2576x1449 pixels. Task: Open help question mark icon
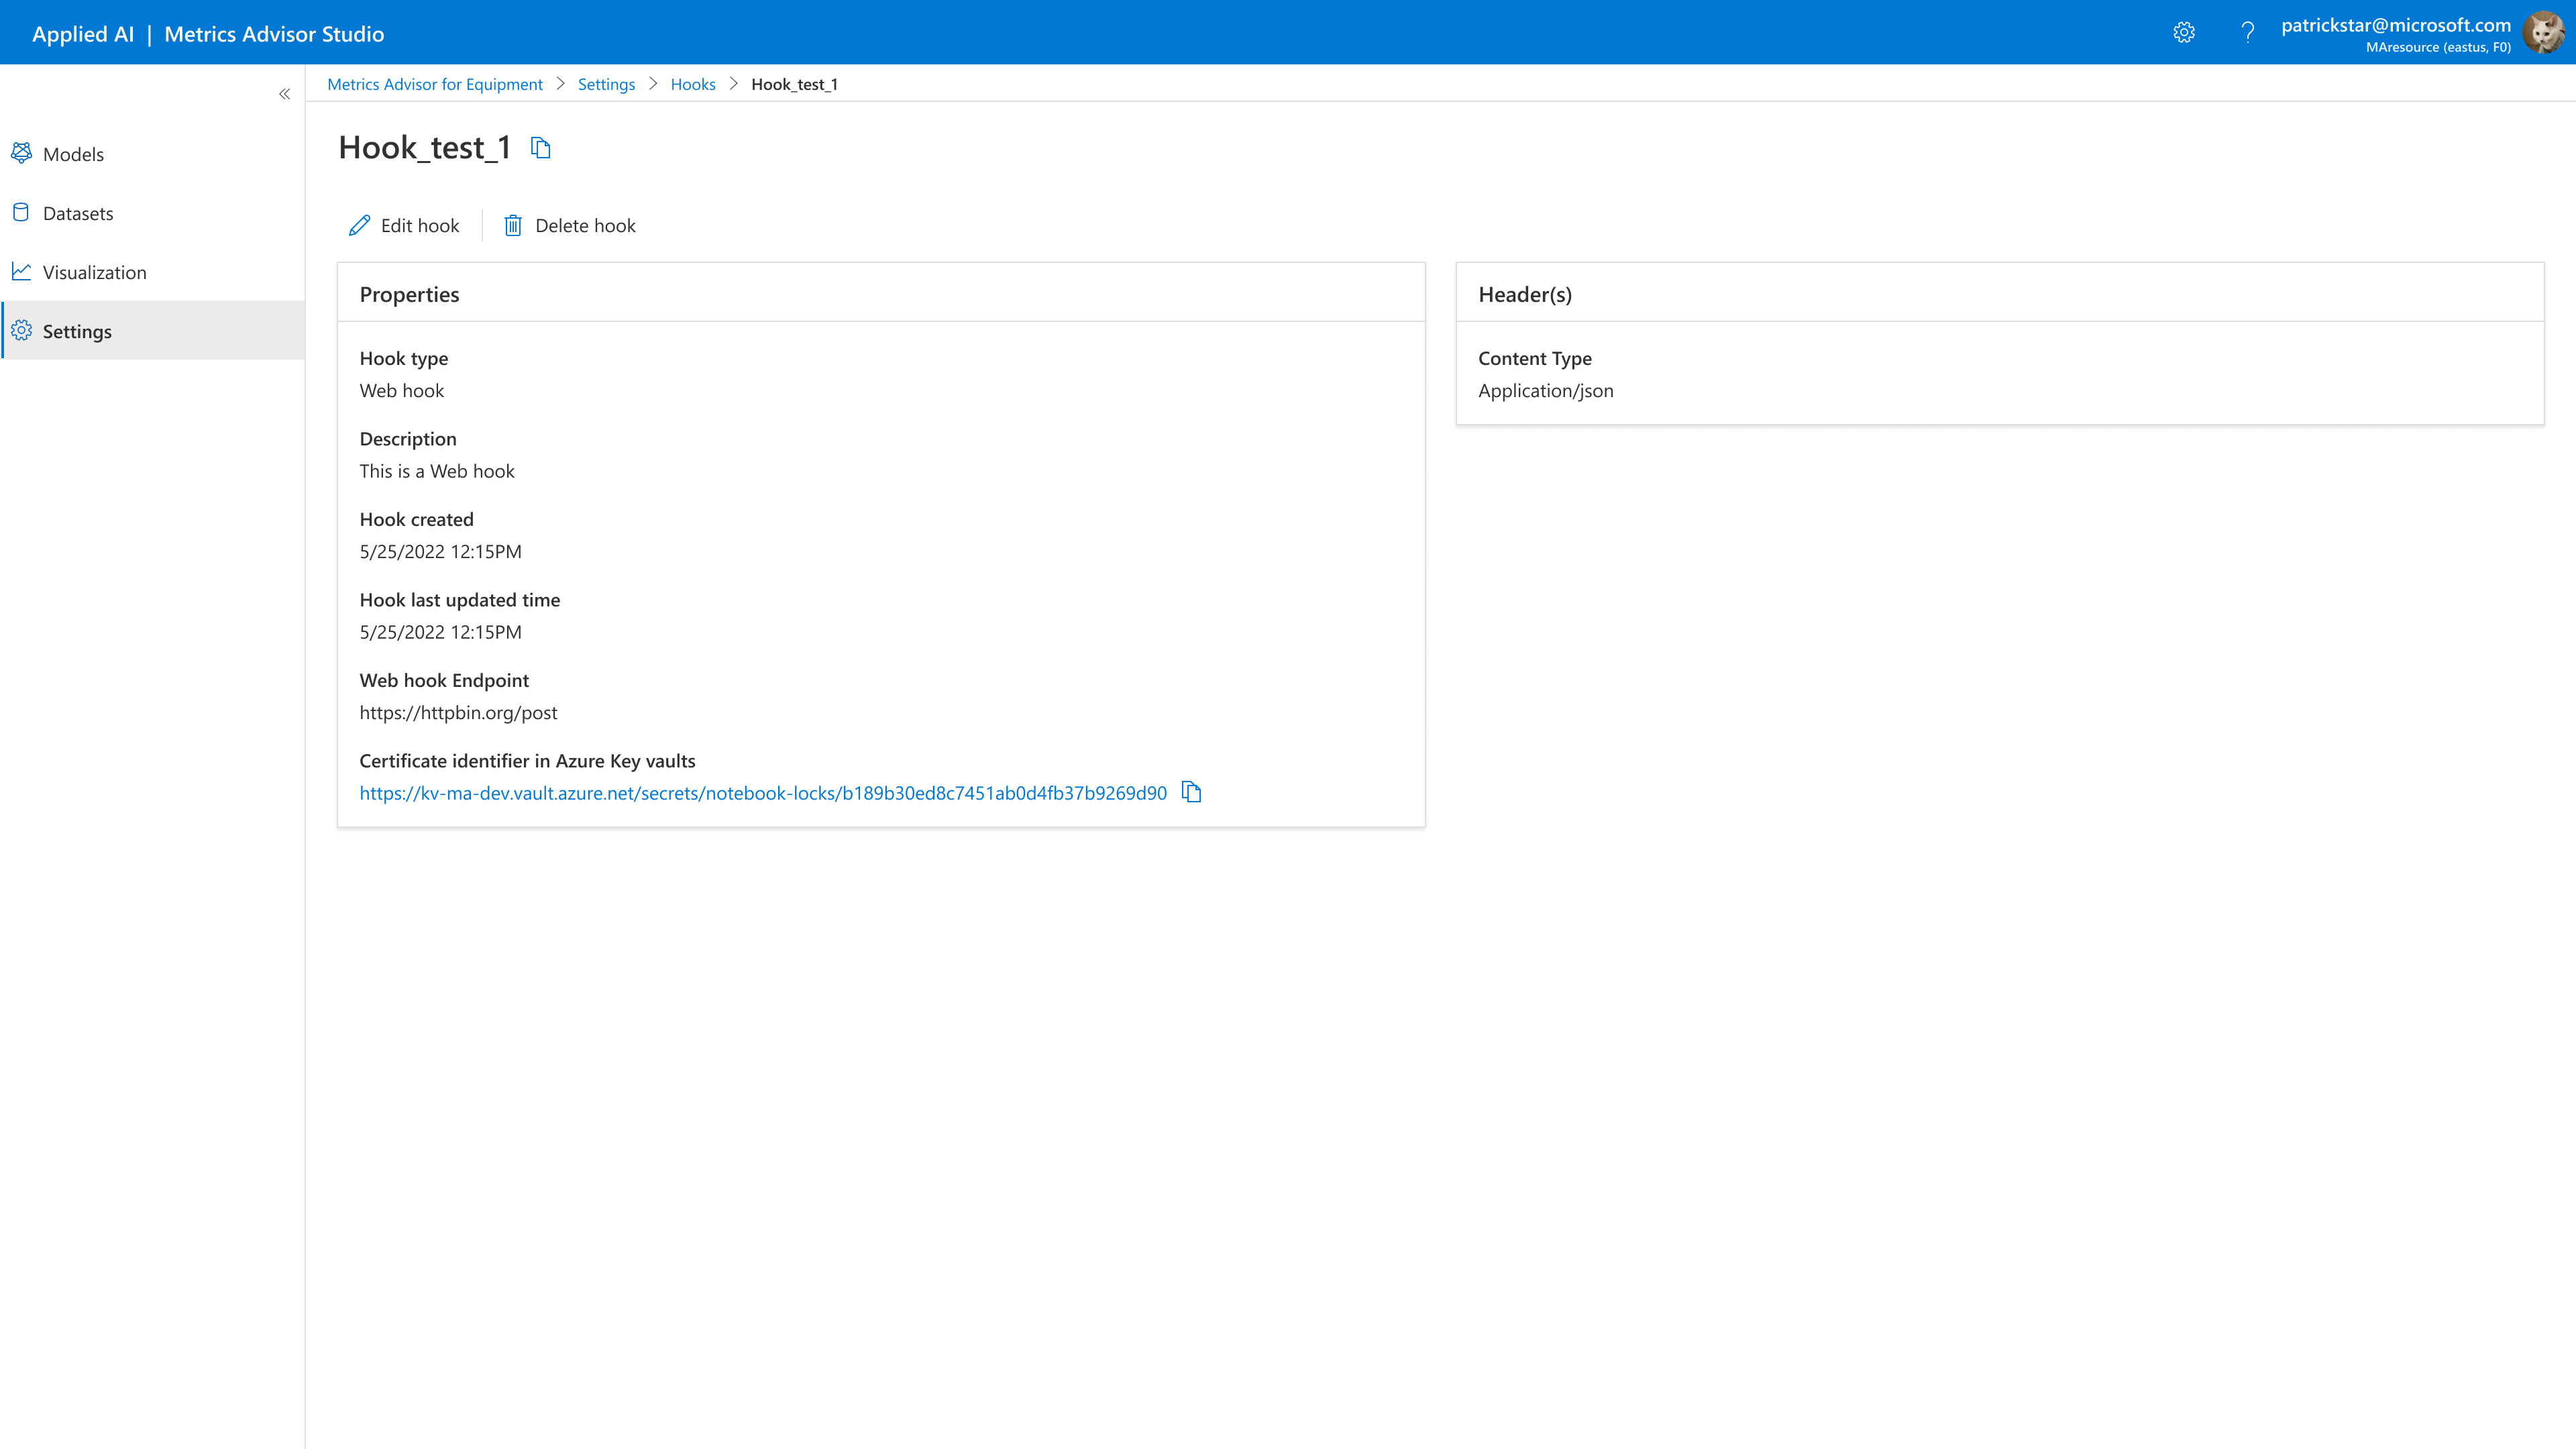[2247, 33]
